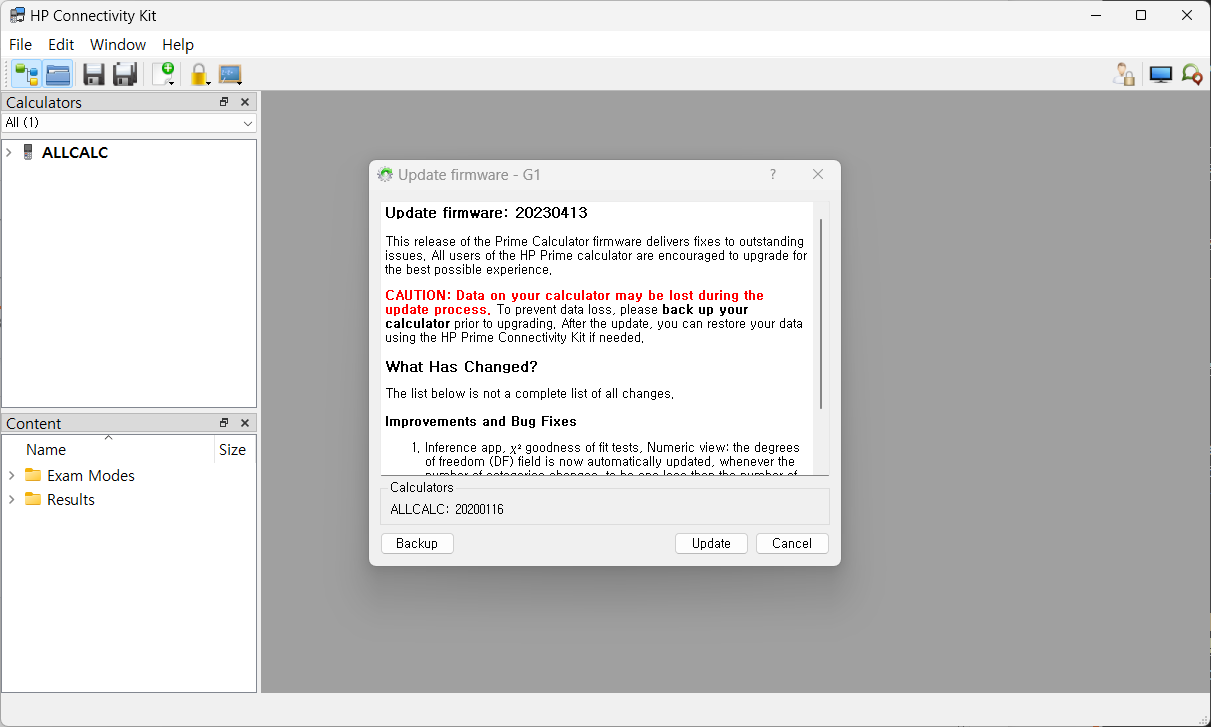Click the green chat bubble icon
The height and width of the screenshot is (727, 1211).
point(1191,74)
